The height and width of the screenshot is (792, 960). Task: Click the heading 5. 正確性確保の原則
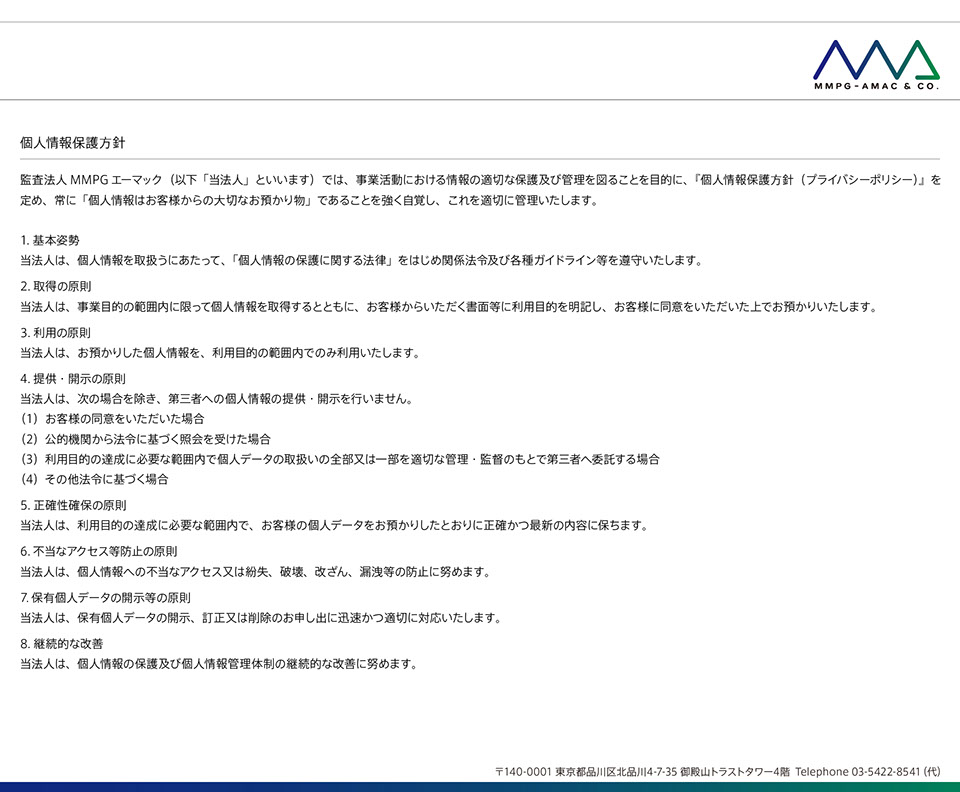(73, 506)
